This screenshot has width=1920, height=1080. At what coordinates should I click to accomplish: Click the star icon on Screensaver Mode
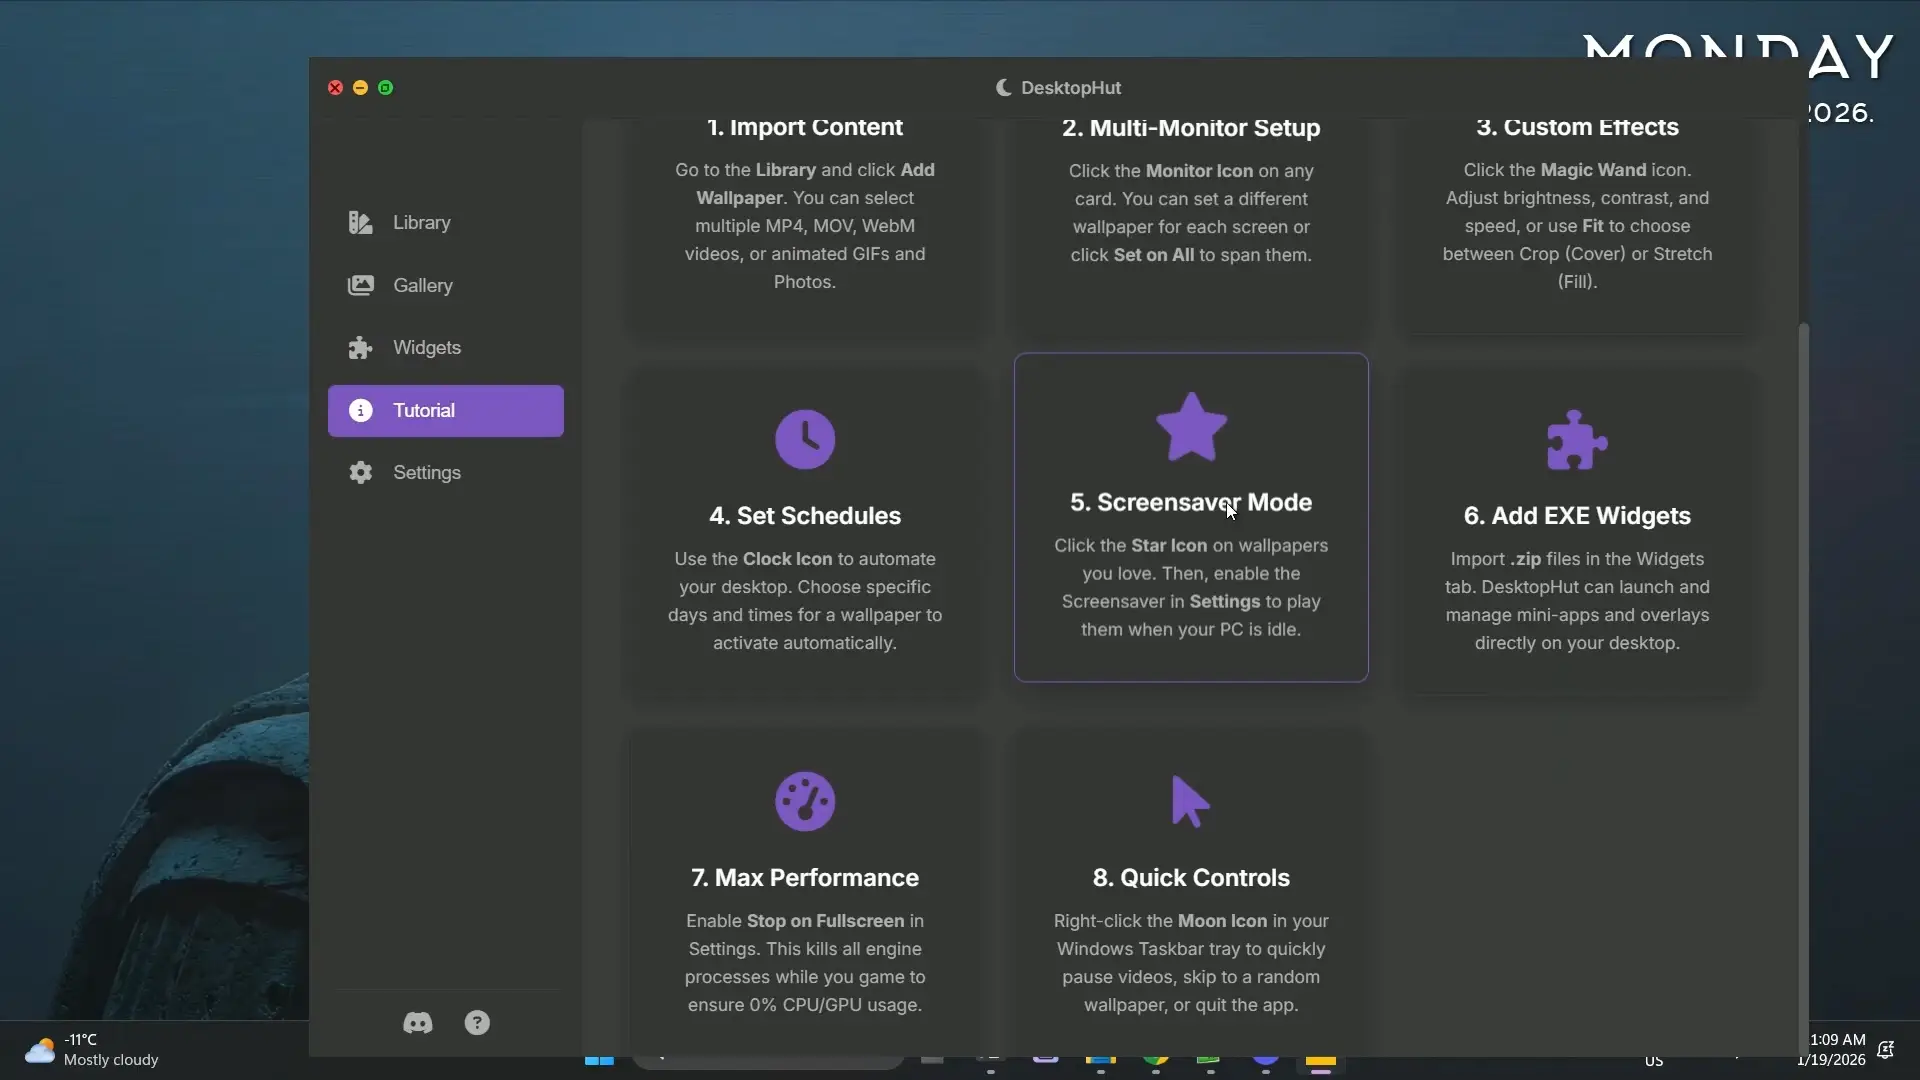1191,427
